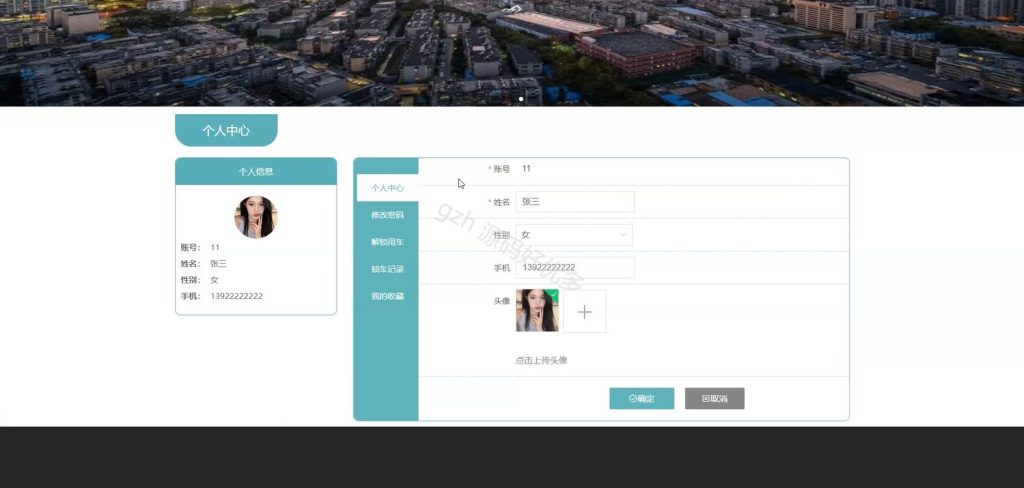Image resolution: width=1024 pixels, height=488 pixels.
Task: Click the banner carousel indicator dot
Action: 520,99
